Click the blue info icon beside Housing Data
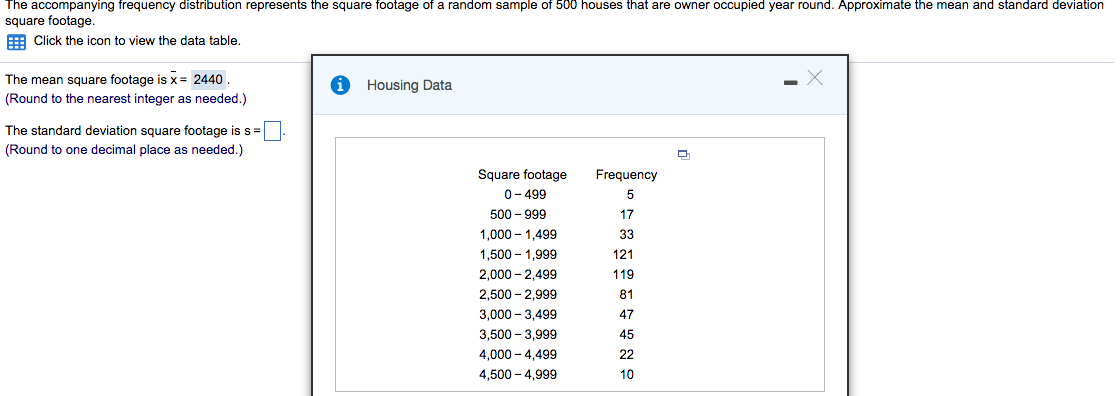The height and width of the screenshot is (396, 1120). point(341,85)
